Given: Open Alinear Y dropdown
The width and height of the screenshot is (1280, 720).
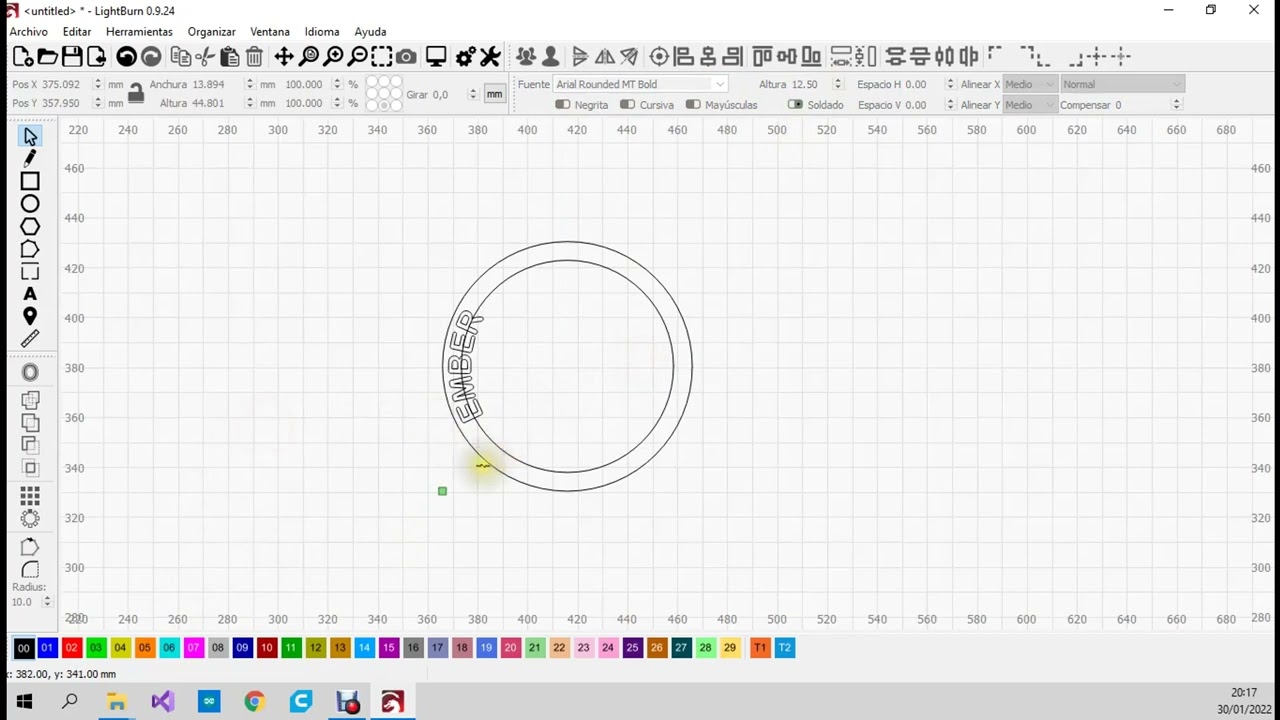Looking at the screenshot, I should click(1029, 104).
